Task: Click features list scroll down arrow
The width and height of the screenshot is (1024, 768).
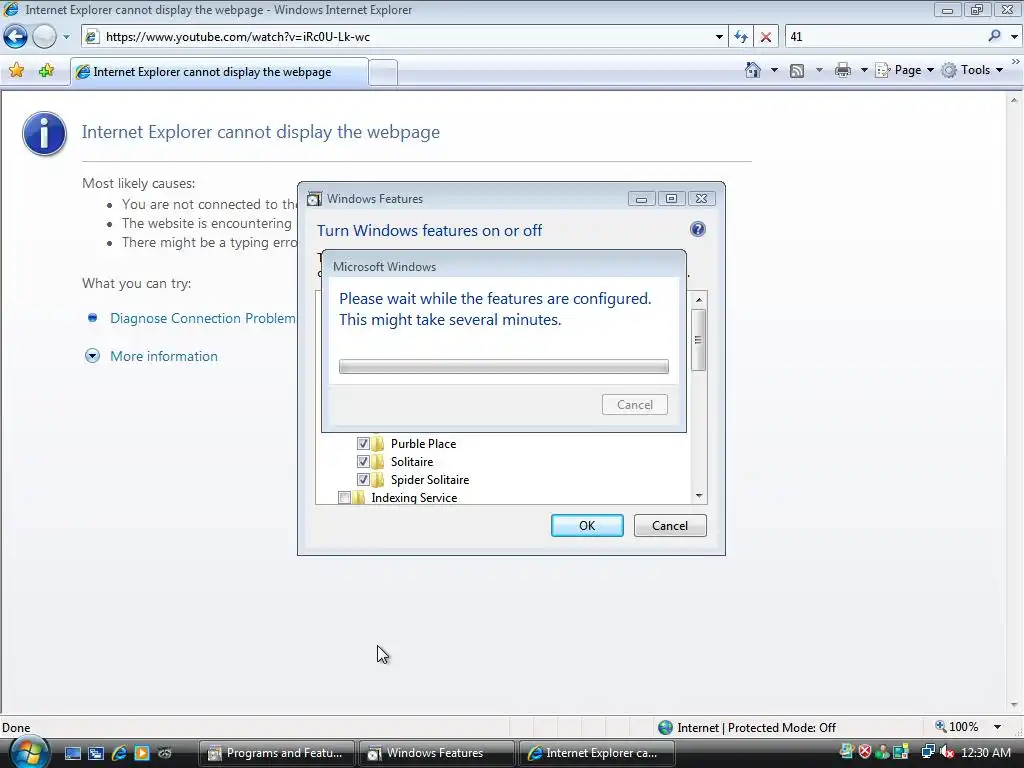Action: pyautogui.click(x=699, y=496)
